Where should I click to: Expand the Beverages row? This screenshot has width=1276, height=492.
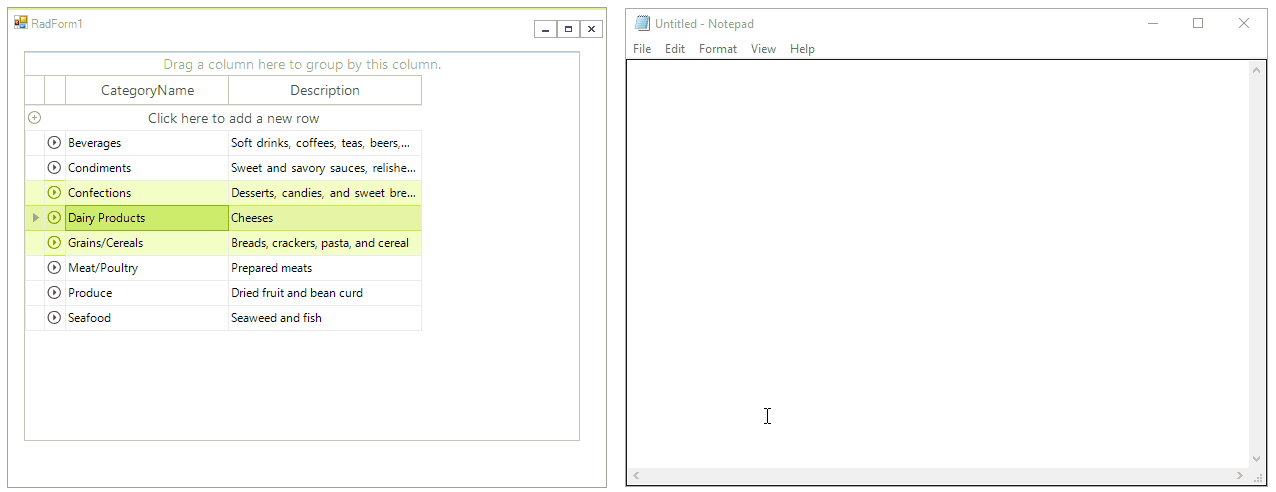point(55,143)
